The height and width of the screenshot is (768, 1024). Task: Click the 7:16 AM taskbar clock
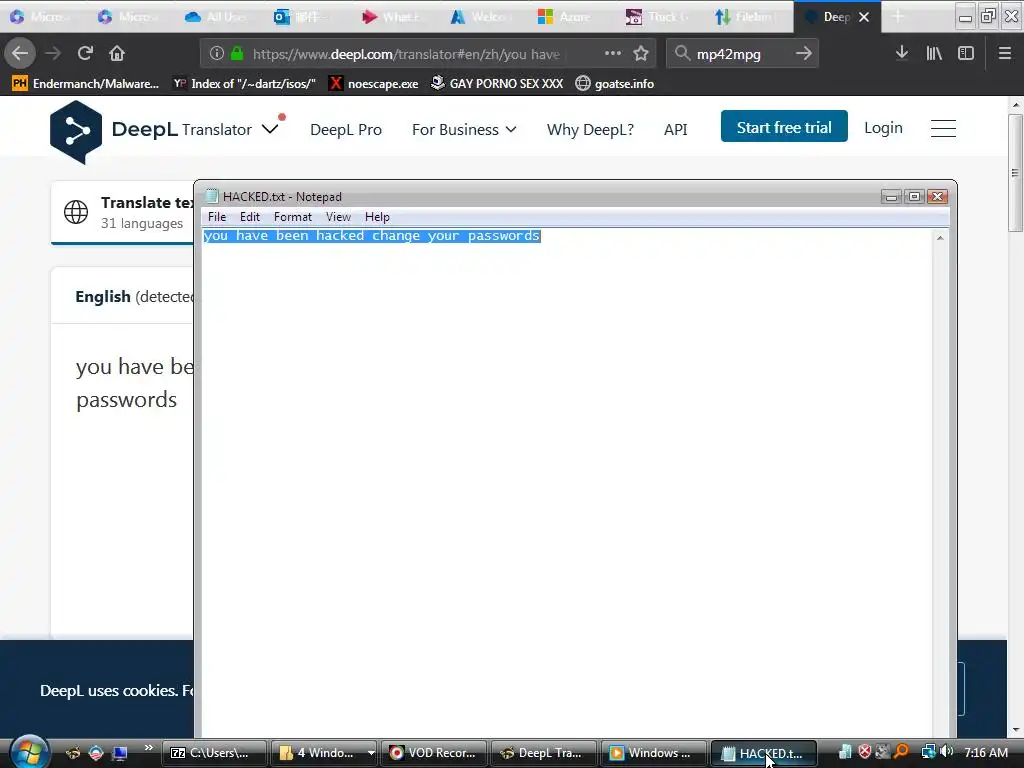(x=986, y=752)
